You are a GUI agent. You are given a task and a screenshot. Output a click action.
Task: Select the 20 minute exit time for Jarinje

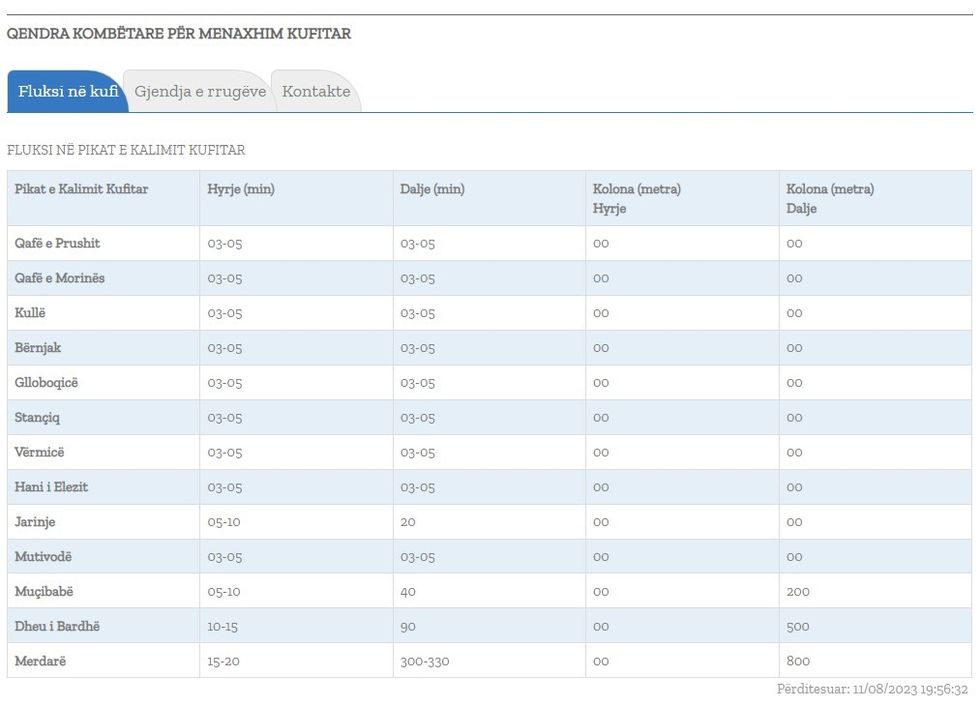click(x=408, y=522)
